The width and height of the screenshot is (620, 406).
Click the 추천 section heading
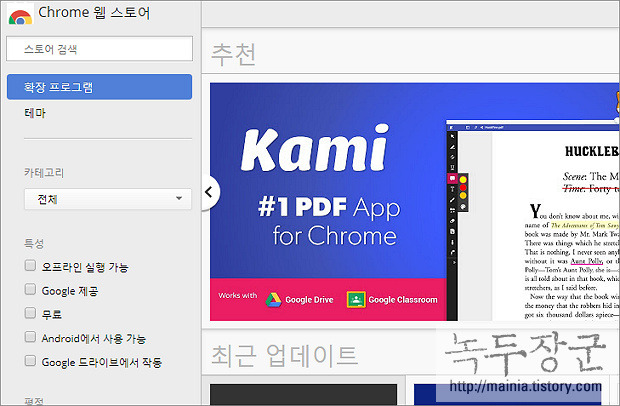tap(233, 55)
